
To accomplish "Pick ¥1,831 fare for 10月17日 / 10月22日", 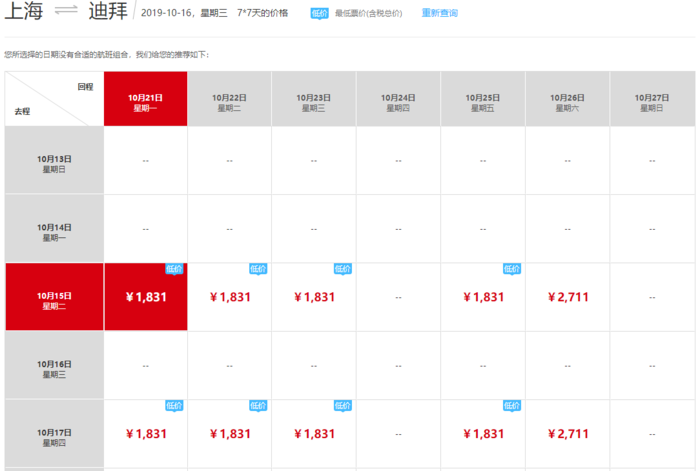I will click(x=230, y=434).
